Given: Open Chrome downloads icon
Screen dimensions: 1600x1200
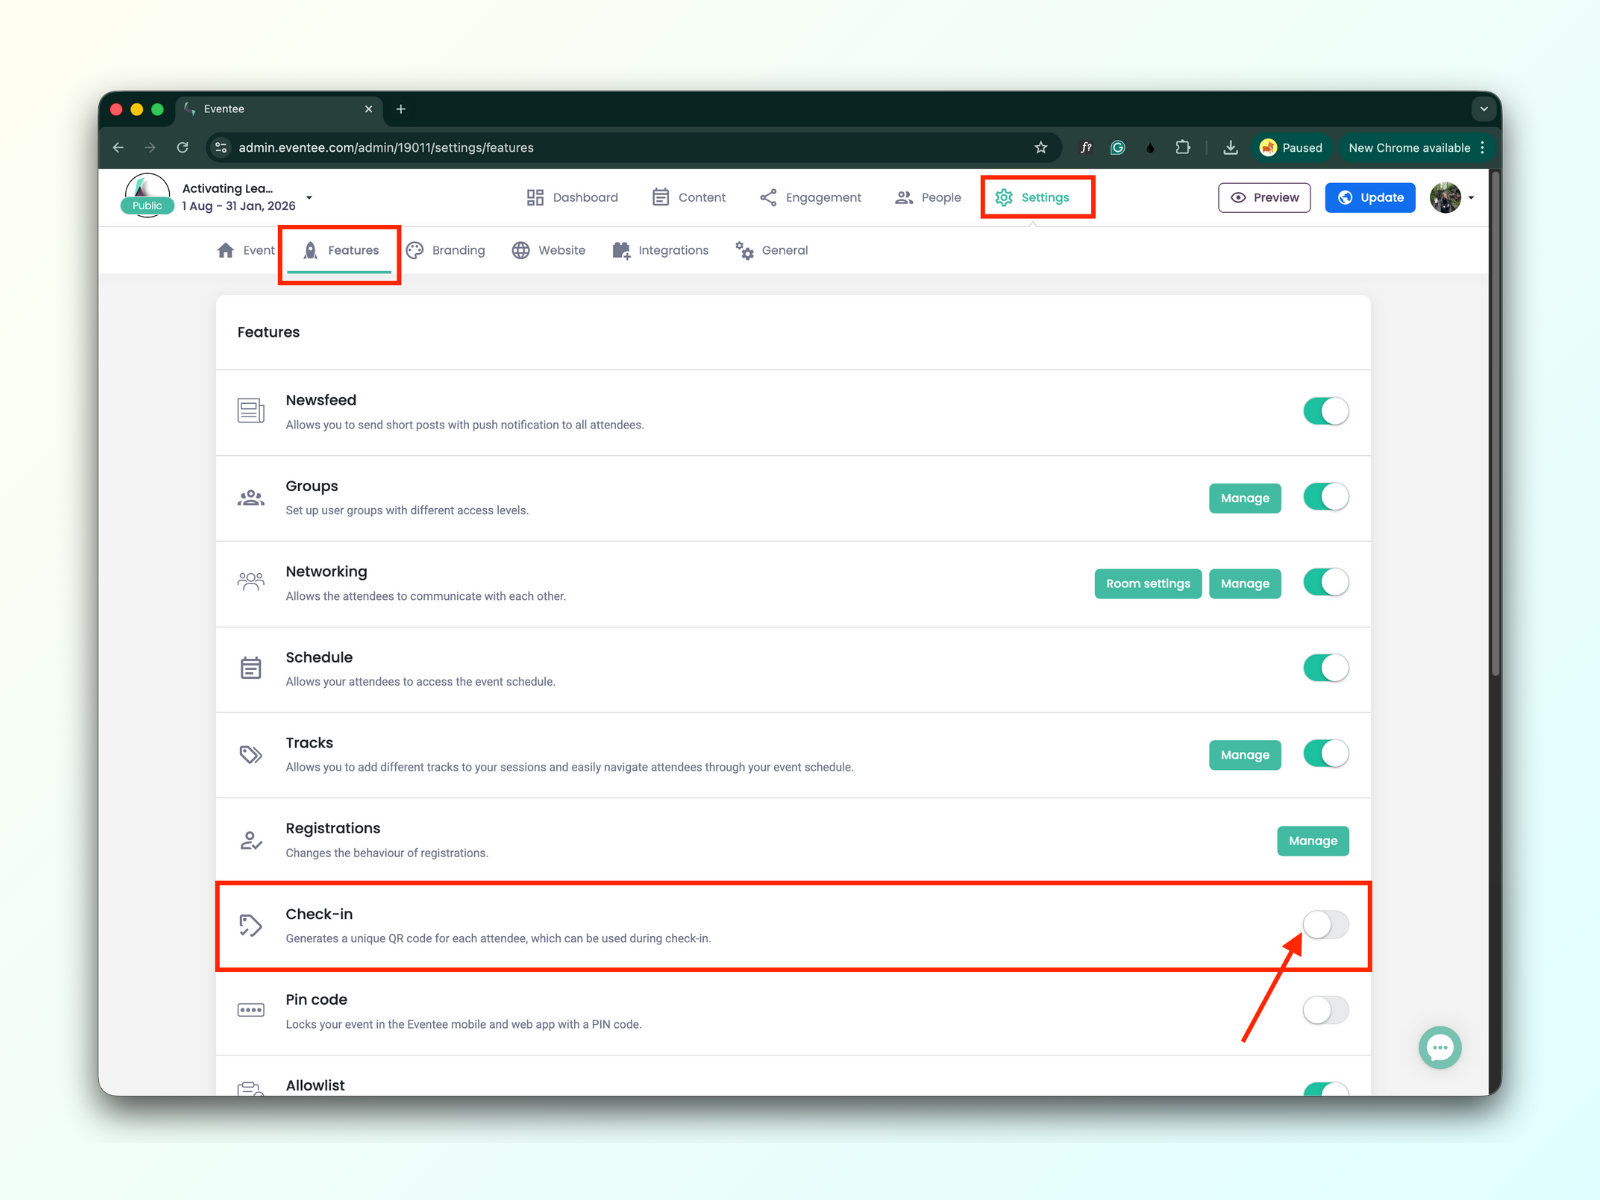Looking at the screenshot, I should [x=1231, y=148].
